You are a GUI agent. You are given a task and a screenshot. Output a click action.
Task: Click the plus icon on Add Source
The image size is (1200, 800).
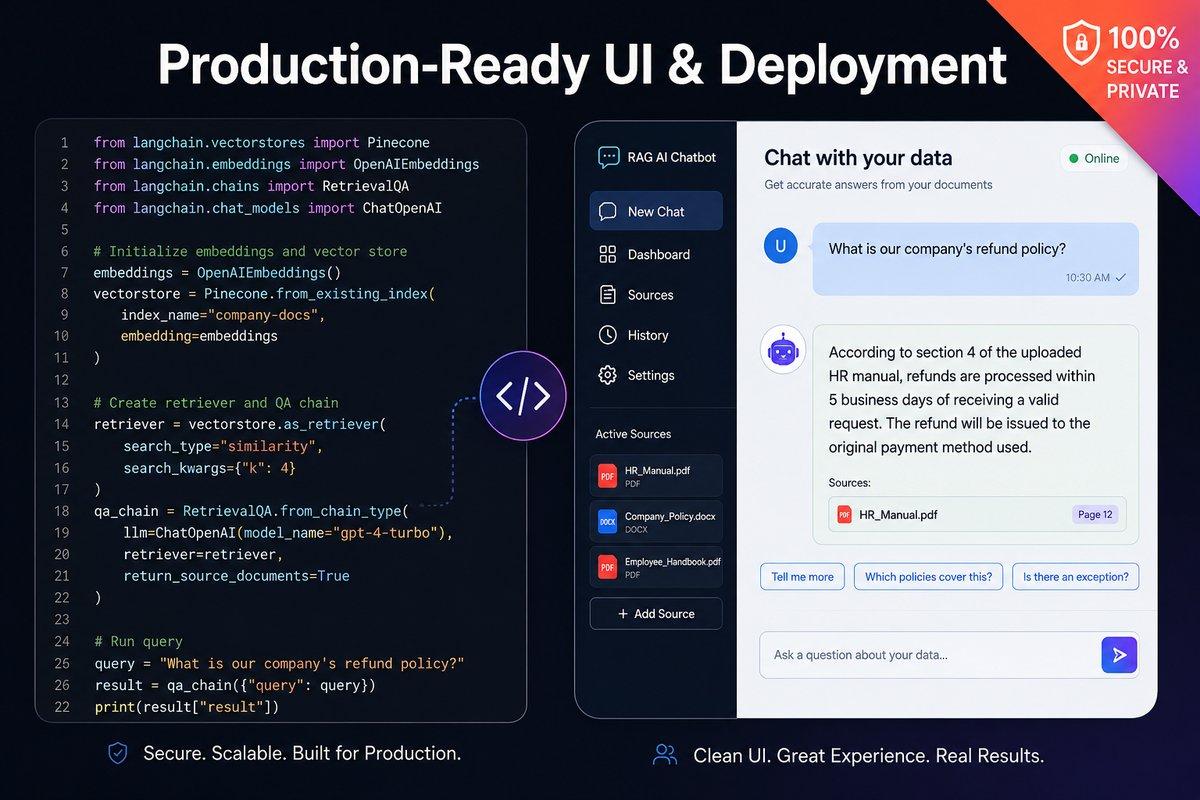click(623, 614)
